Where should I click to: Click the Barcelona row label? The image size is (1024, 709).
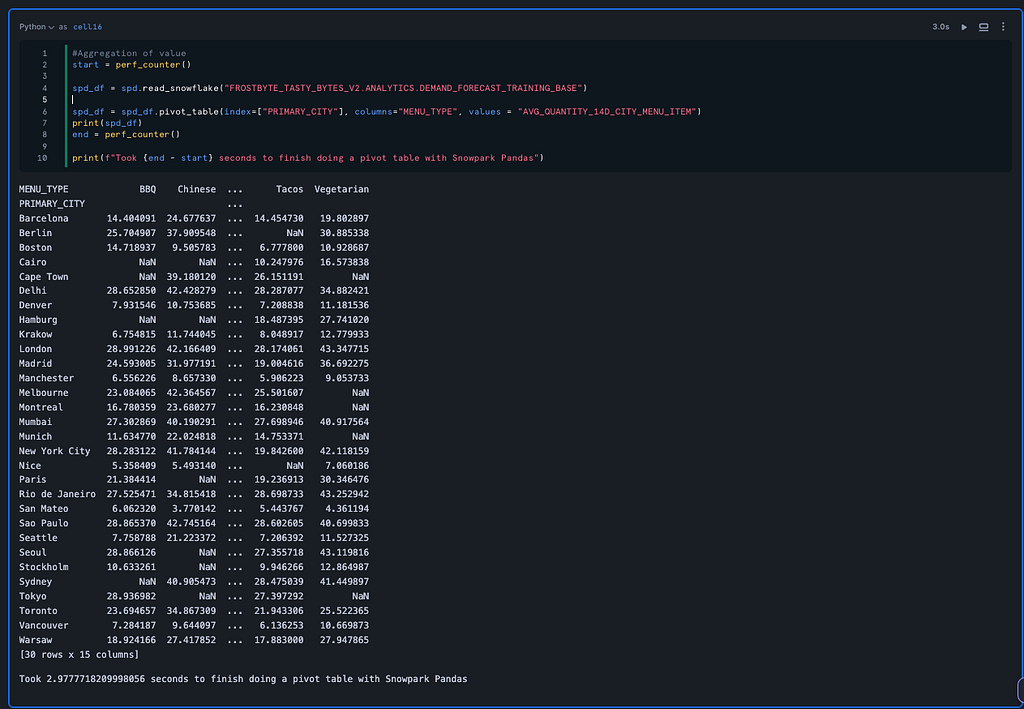point(43,218)
